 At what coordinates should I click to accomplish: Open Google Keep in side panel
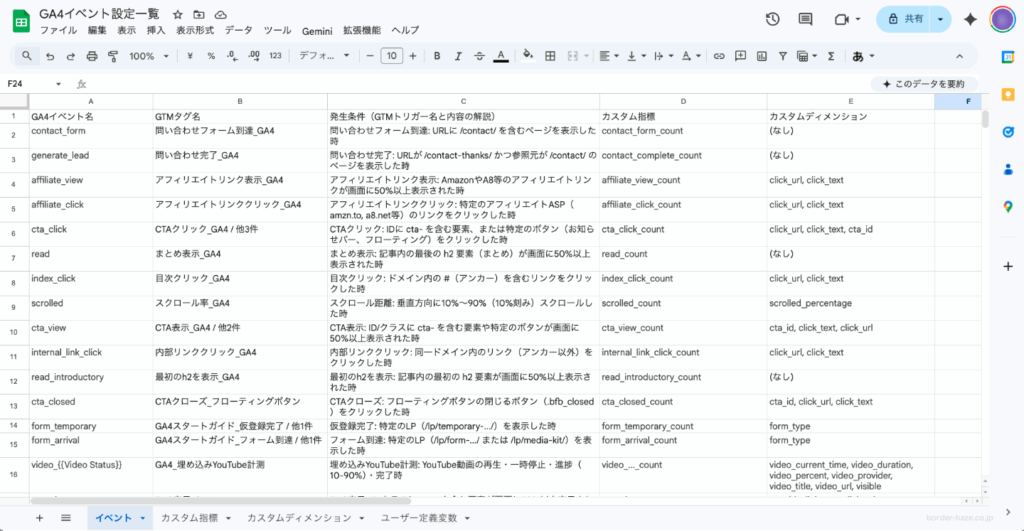(1008, 95)
